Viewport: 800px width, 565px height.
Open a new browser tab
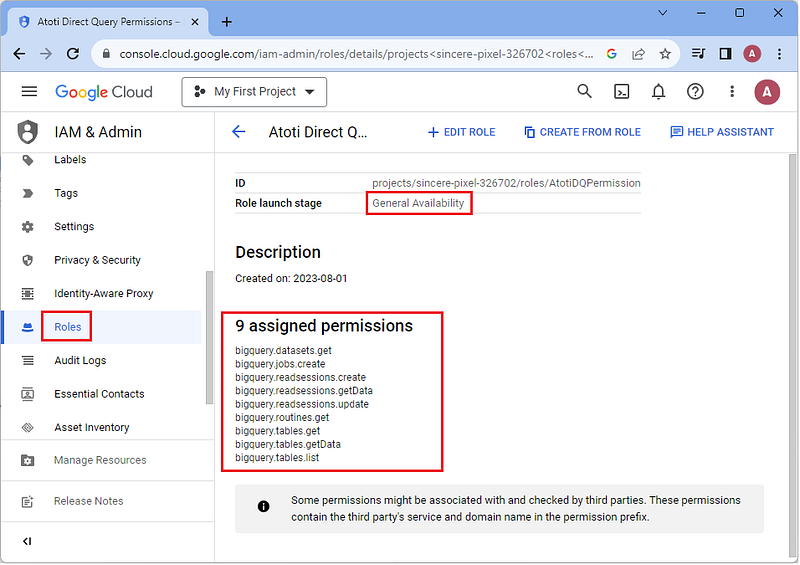[x=227, y=22]
